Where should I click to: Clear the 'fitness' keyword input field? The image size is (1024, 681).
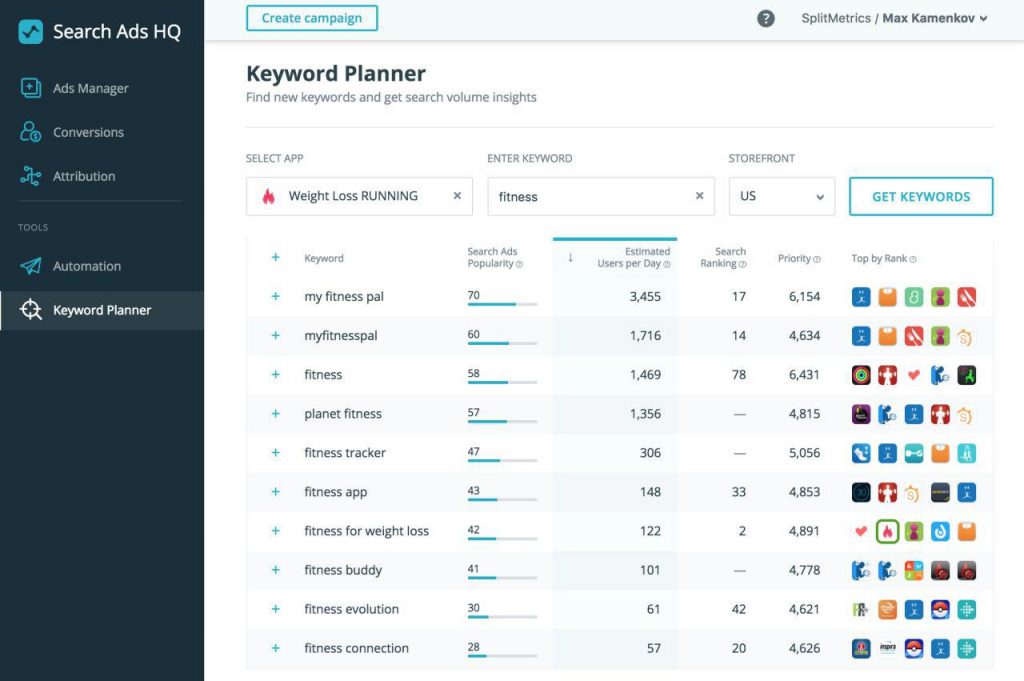[x=699, y=196]
